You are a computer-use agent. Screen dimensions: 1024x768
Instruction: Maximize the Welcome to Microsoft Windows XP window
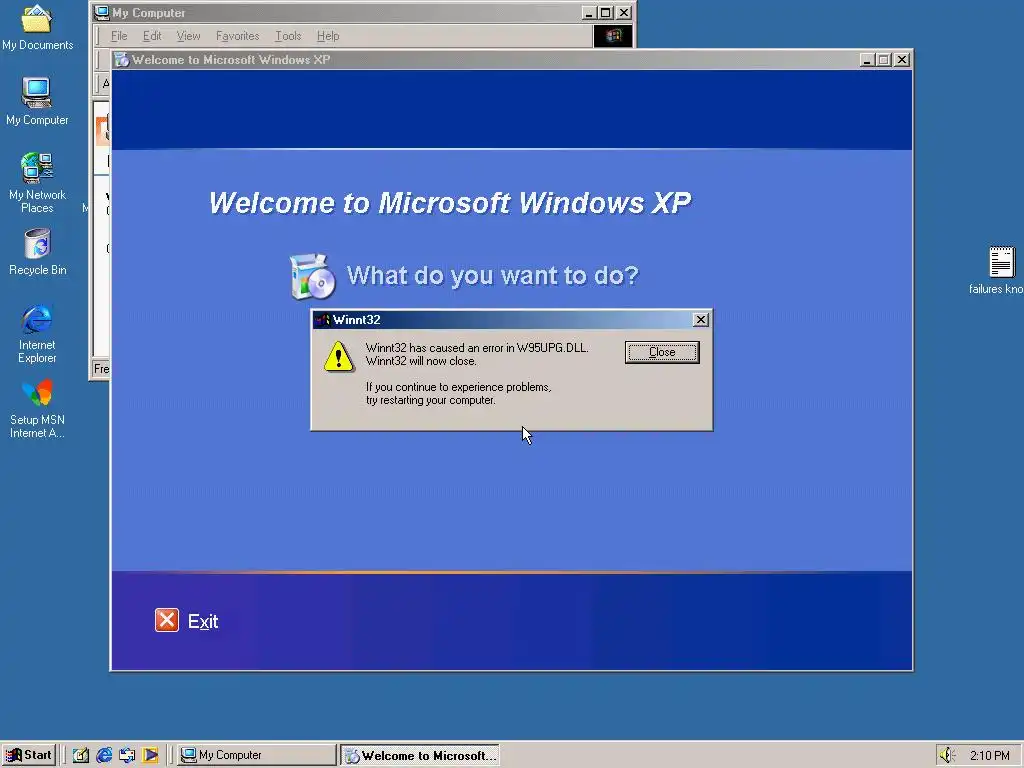(883, 59)
